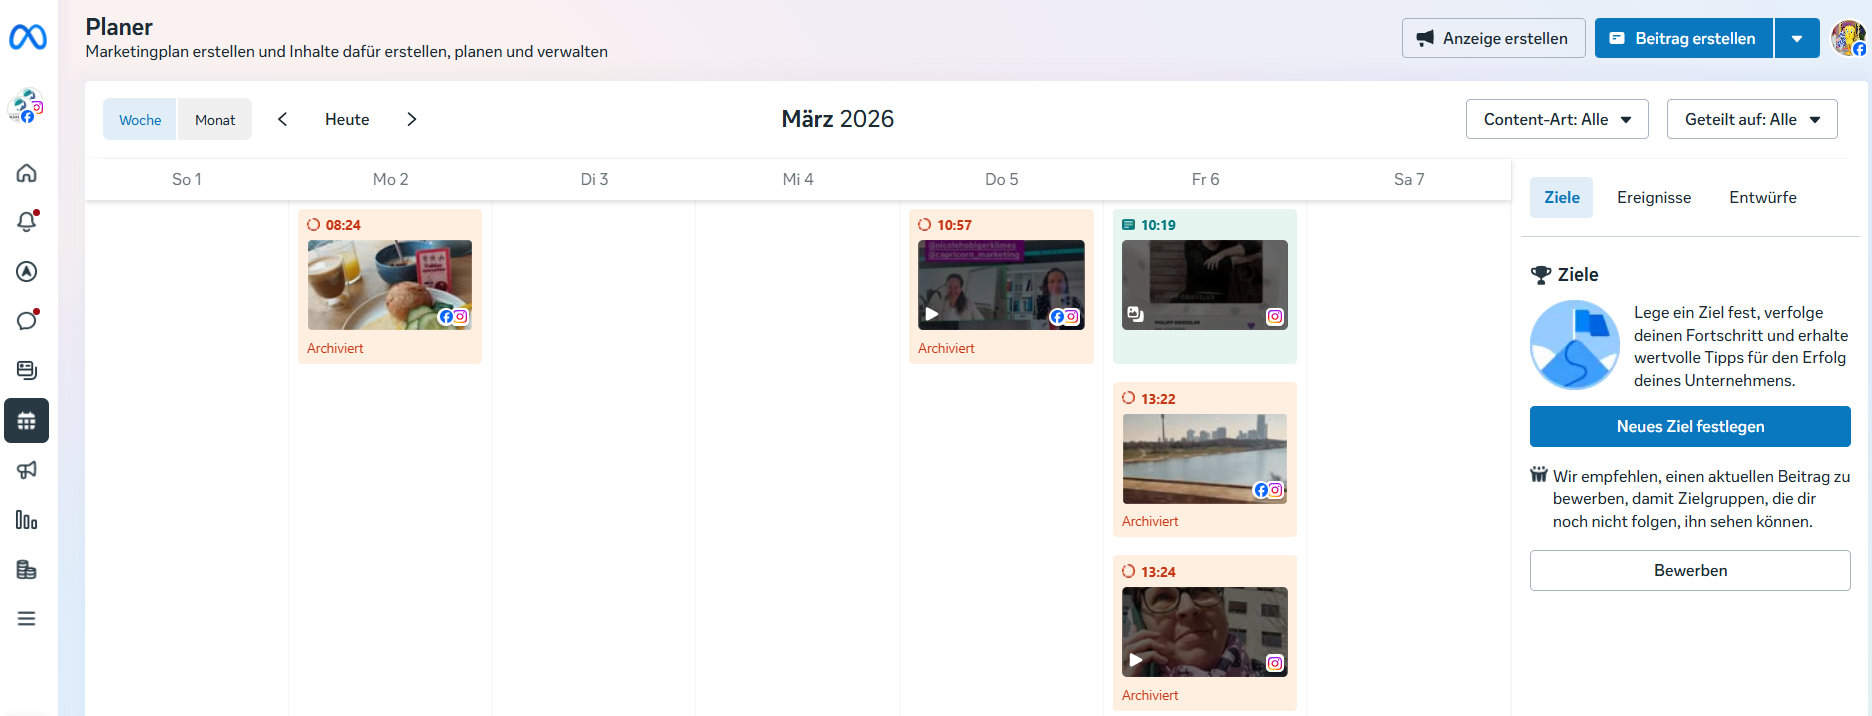Open the 10:19 post thumbnail
Image resolution: width=1872 pixels, height=716 pixels.
(x=1205, y=285)
